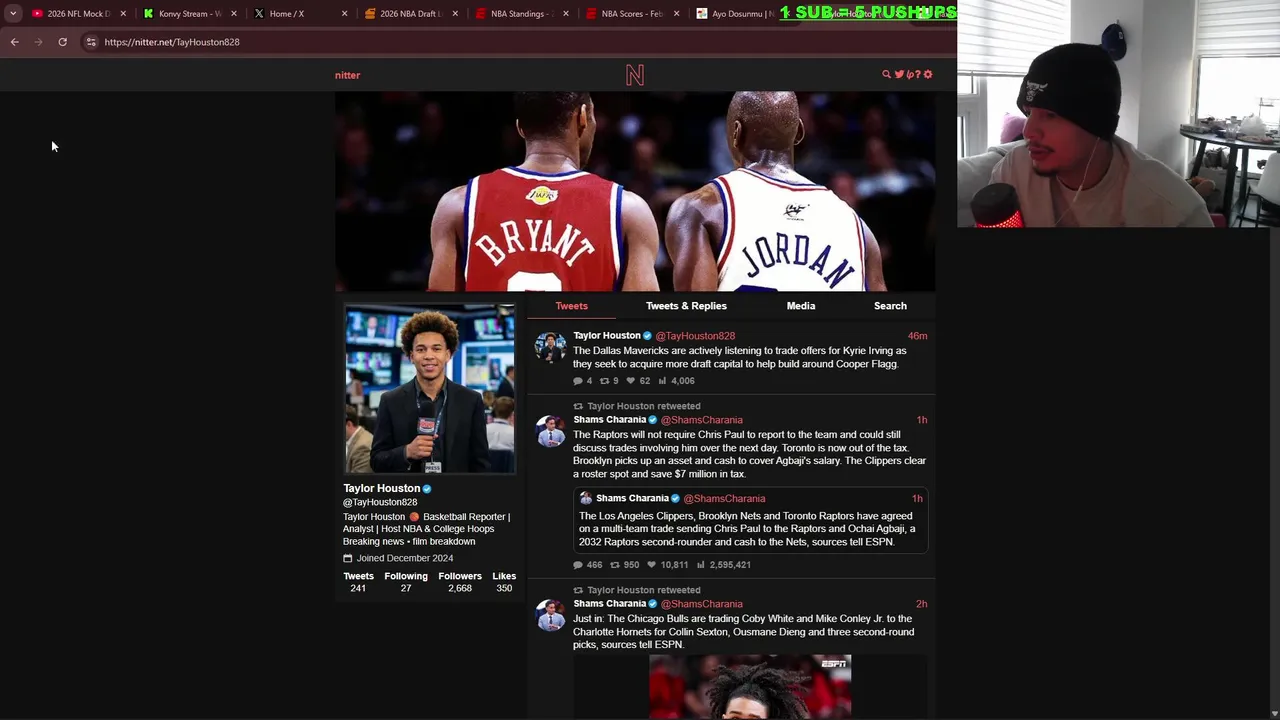Image resolution: width=1280 pixels, height=720 pixels.
Task: Select the Media profile tab
Action: tap(801, 306)
